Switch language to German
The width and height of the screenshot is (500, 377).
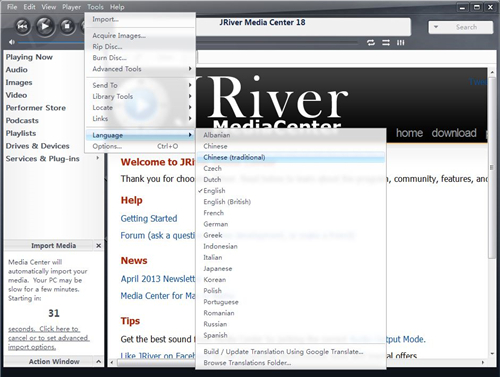[291, 224]
